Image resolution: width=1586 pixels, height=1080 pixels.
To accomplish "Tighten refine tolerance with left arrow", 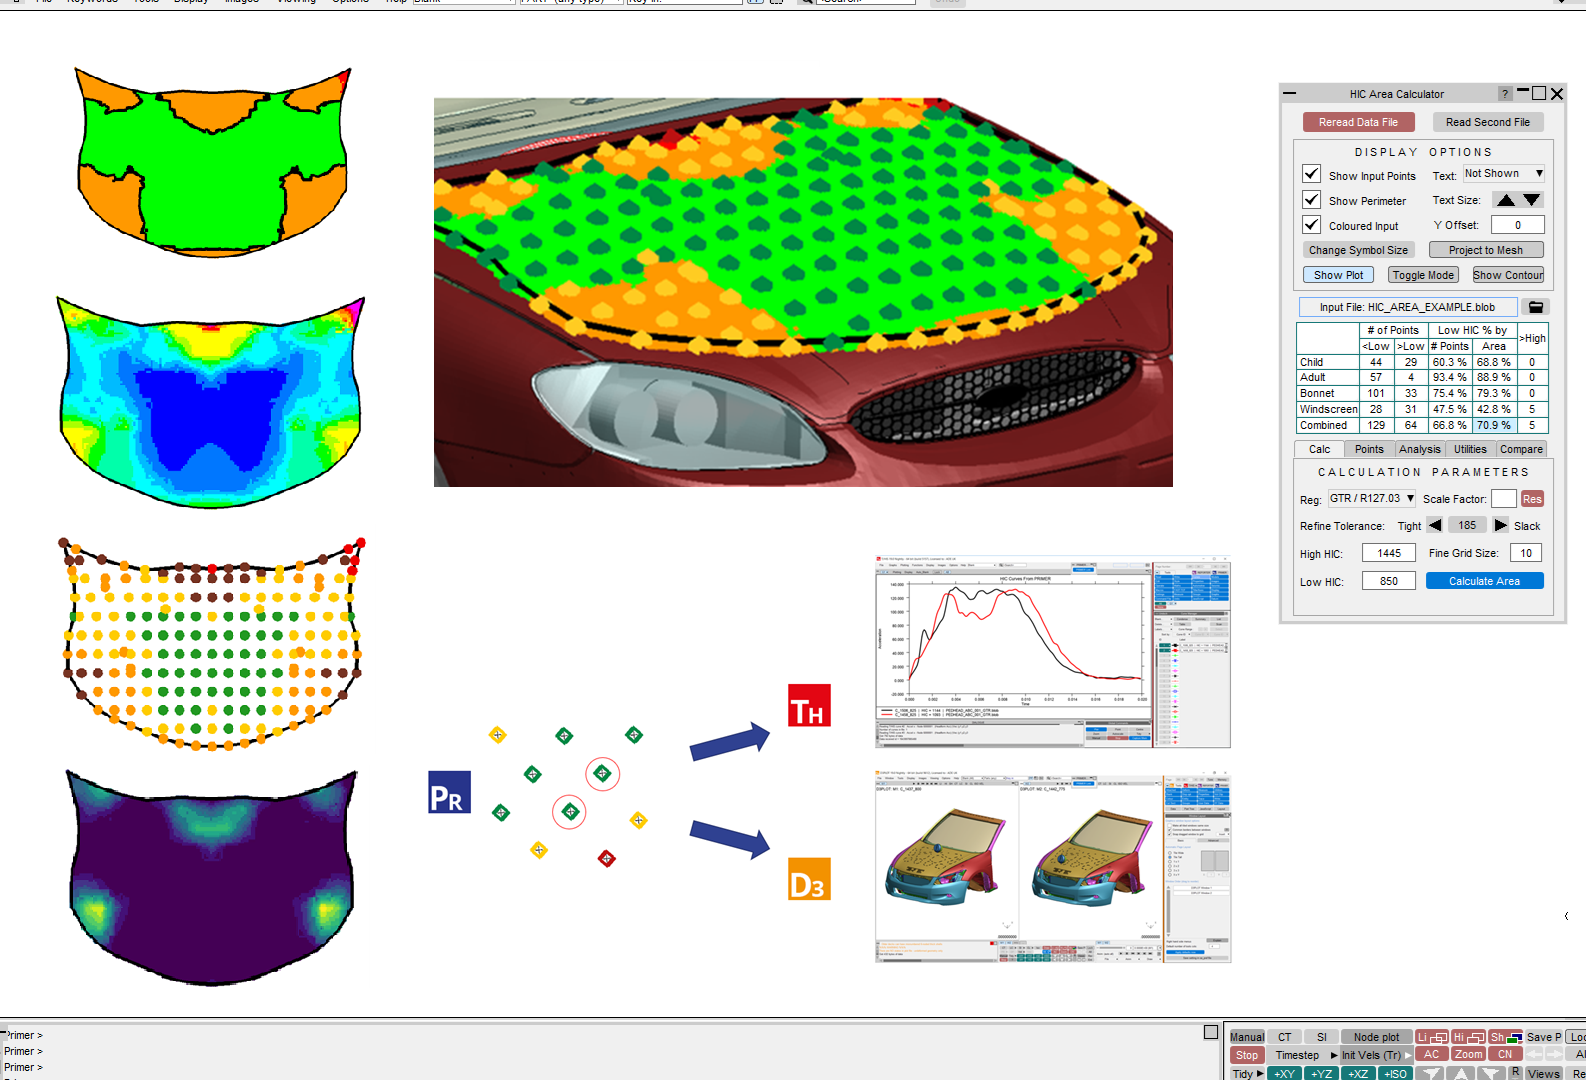I will (x=1435, y=525).
